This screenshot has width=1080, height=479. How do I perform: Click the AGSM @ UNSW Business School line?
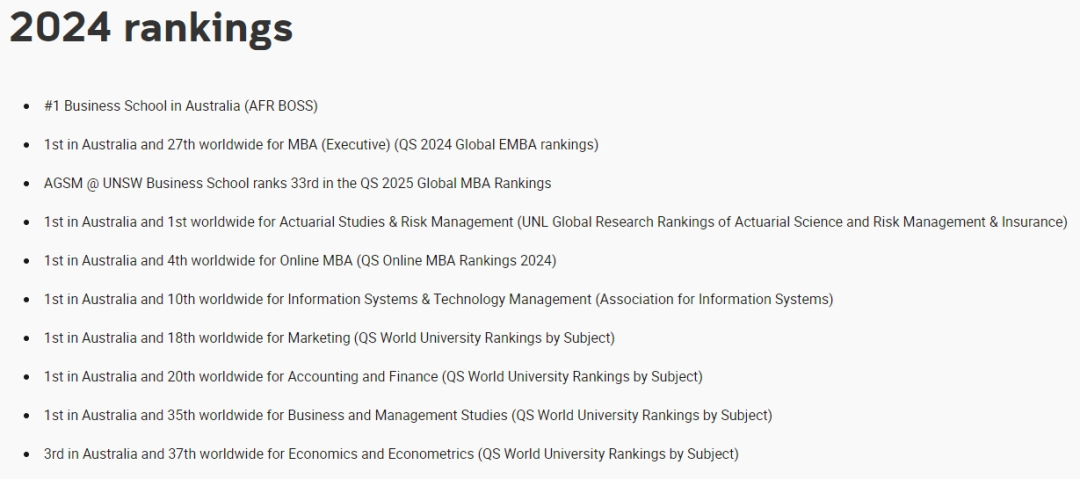(x=298, y=183)
